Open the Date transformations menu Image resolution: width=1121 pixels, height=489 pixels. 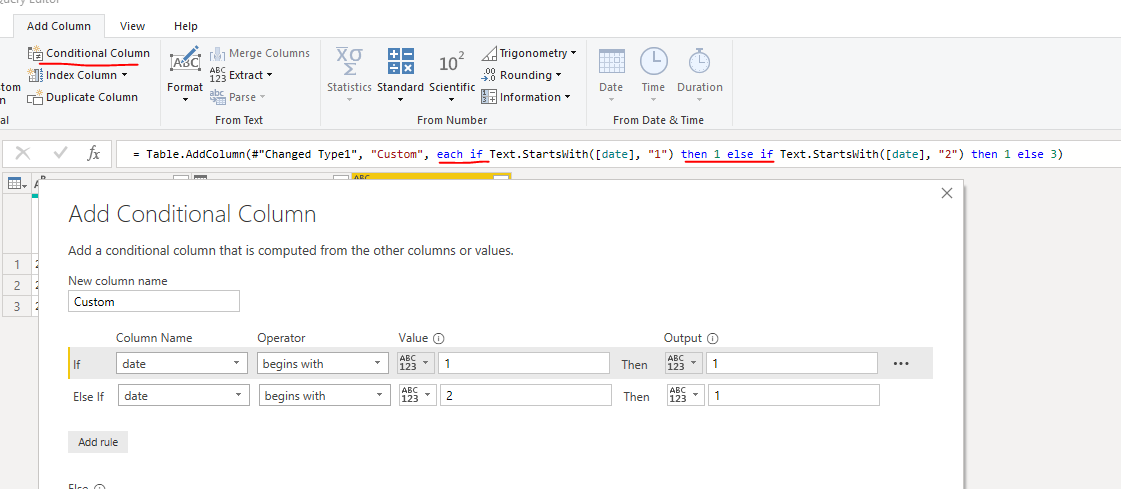611,73
